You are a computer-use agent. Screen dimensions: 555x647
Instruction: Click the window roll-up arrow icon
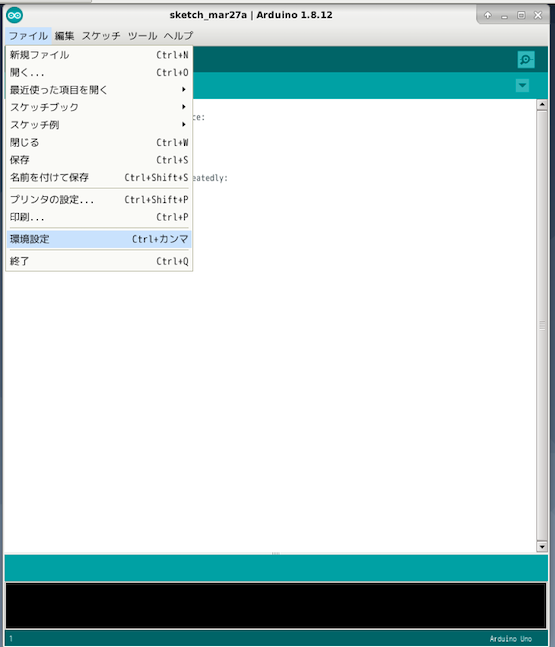point(488,15)
